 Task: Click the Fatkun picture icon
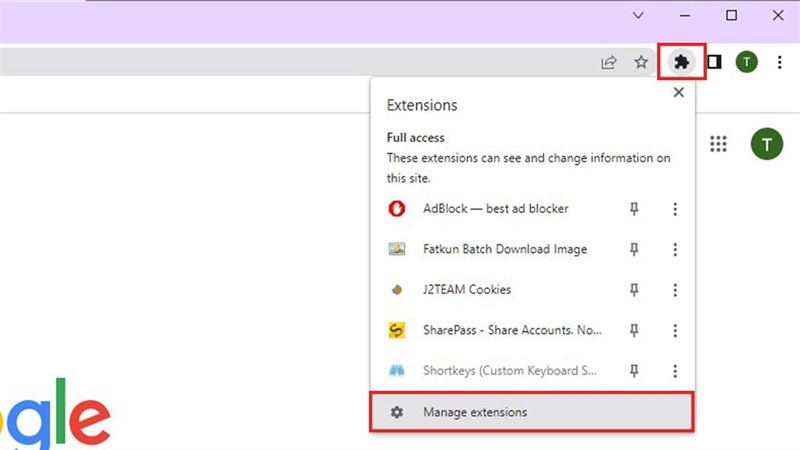397,249
